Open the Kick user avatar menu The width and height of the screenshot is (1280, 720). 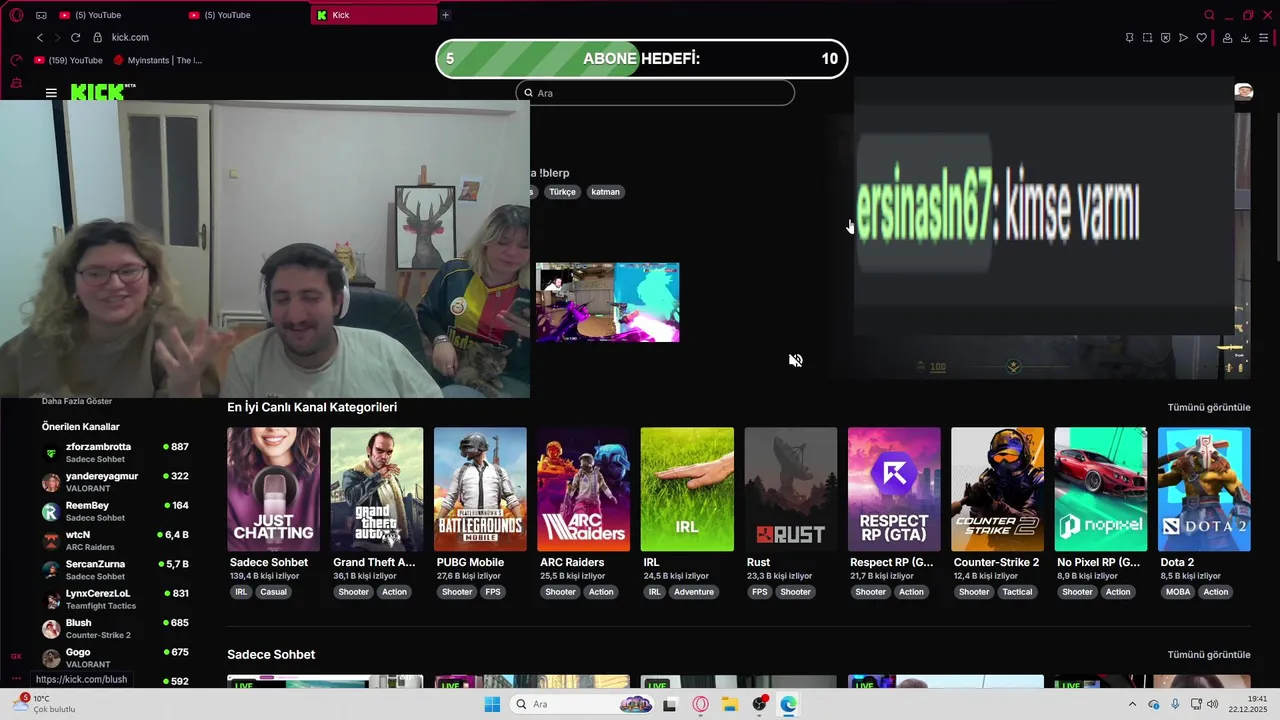point(1244,92)
